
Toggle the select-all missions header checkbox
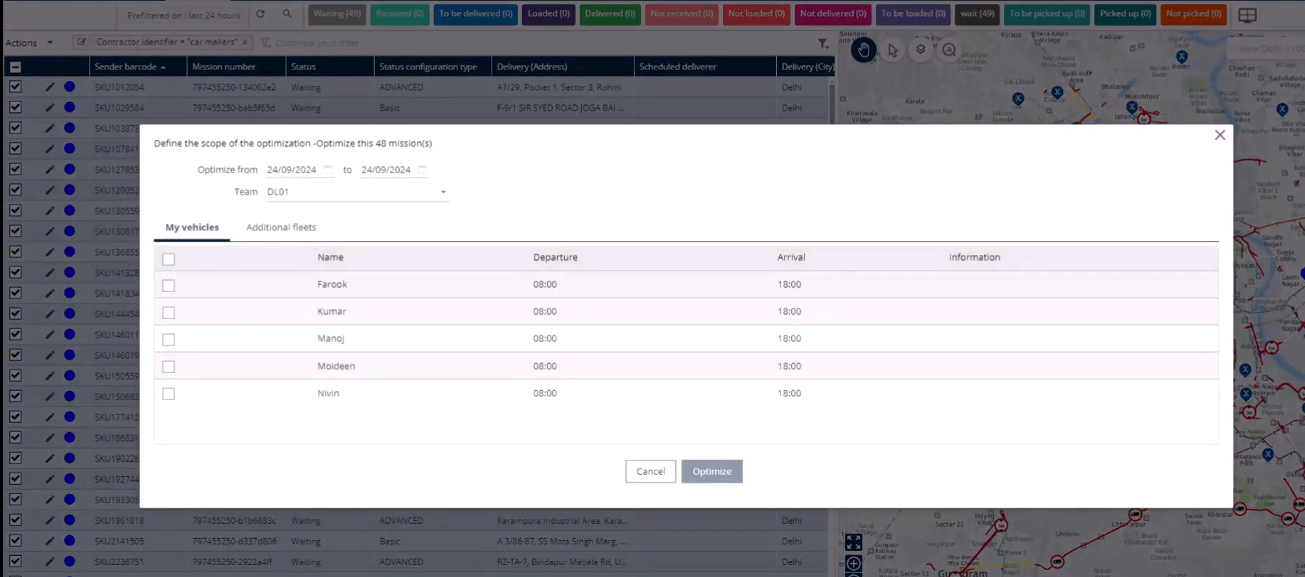(x=15, y=67)
